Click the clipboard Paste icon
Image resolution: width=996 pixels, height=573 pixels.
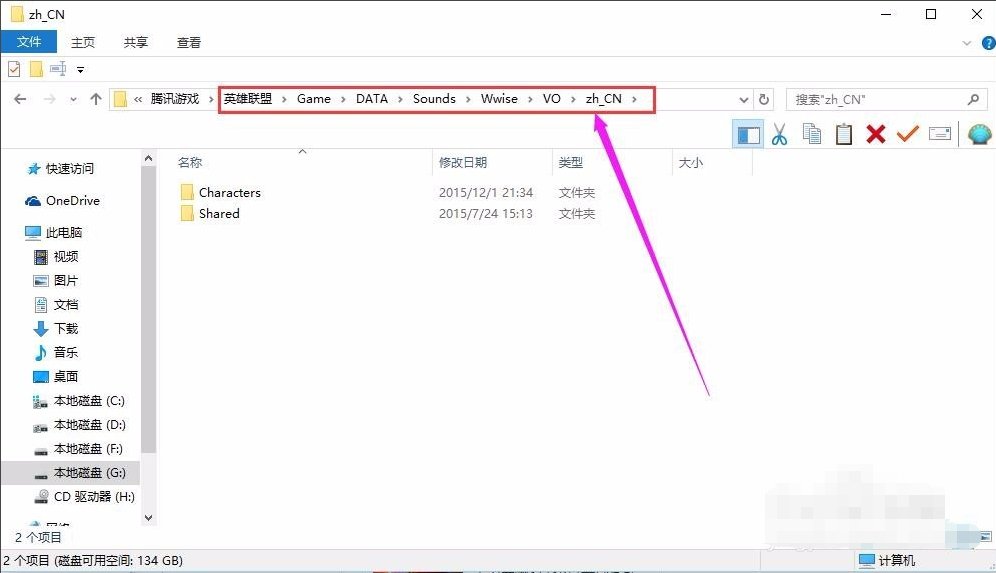point(844,134)
